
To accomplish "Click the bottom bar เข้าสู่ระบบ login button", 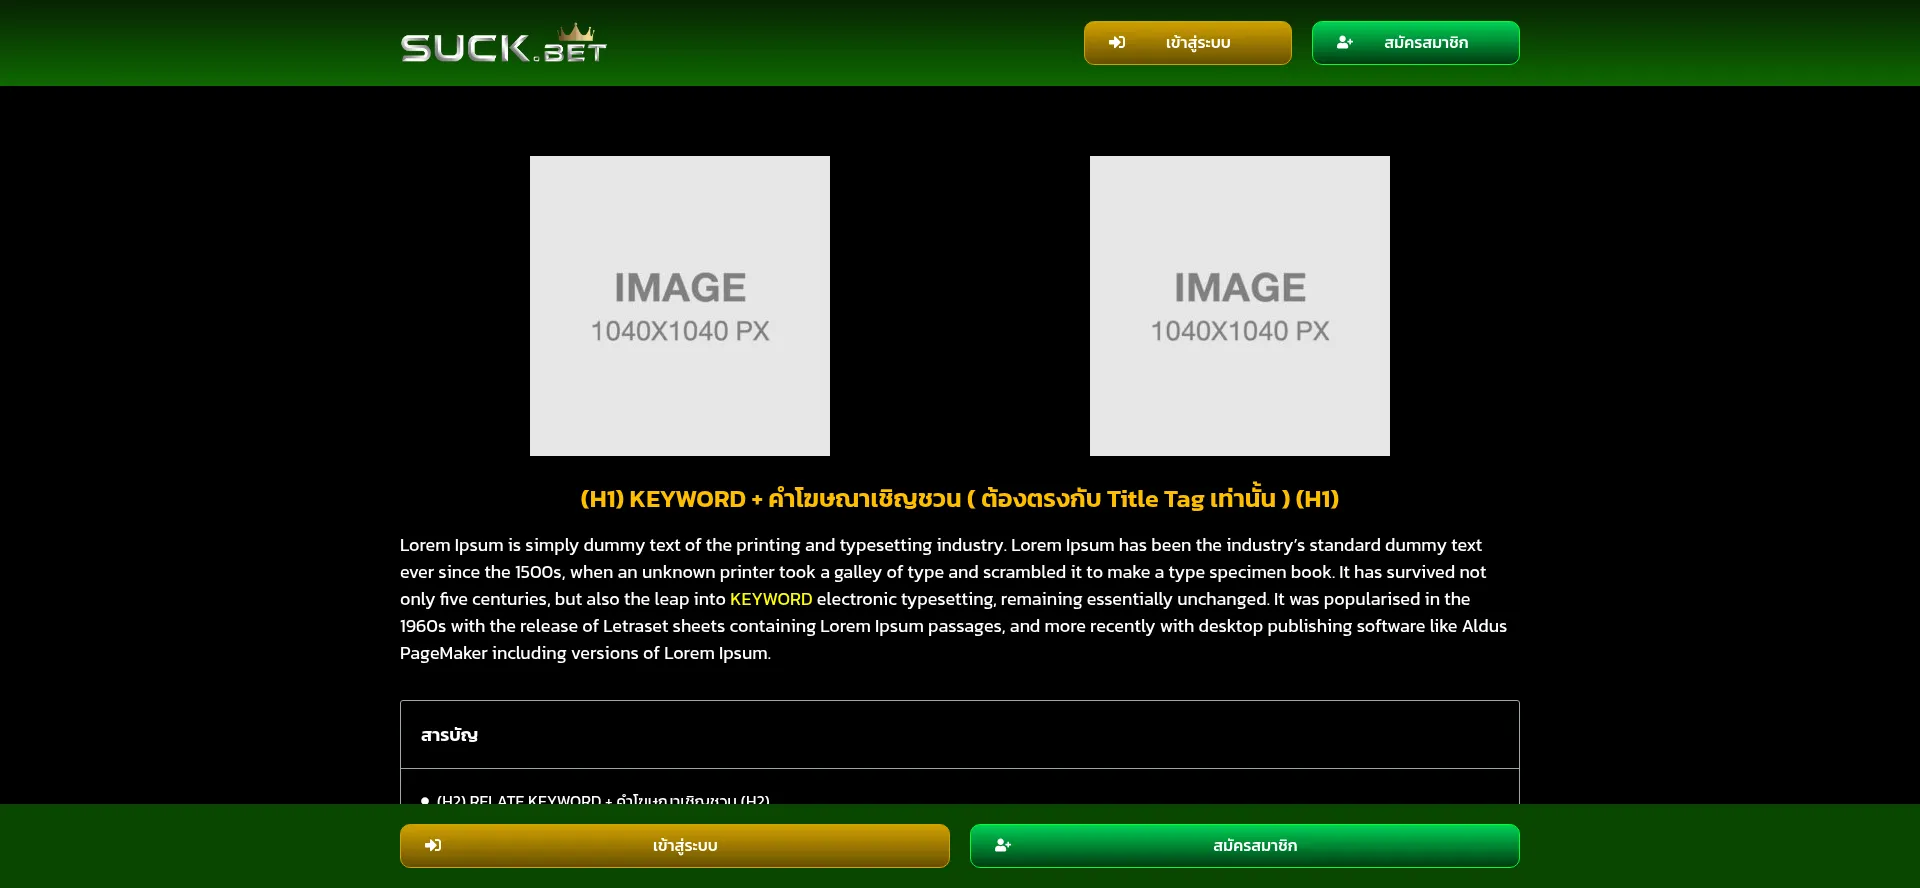I will tap(675, 846).
